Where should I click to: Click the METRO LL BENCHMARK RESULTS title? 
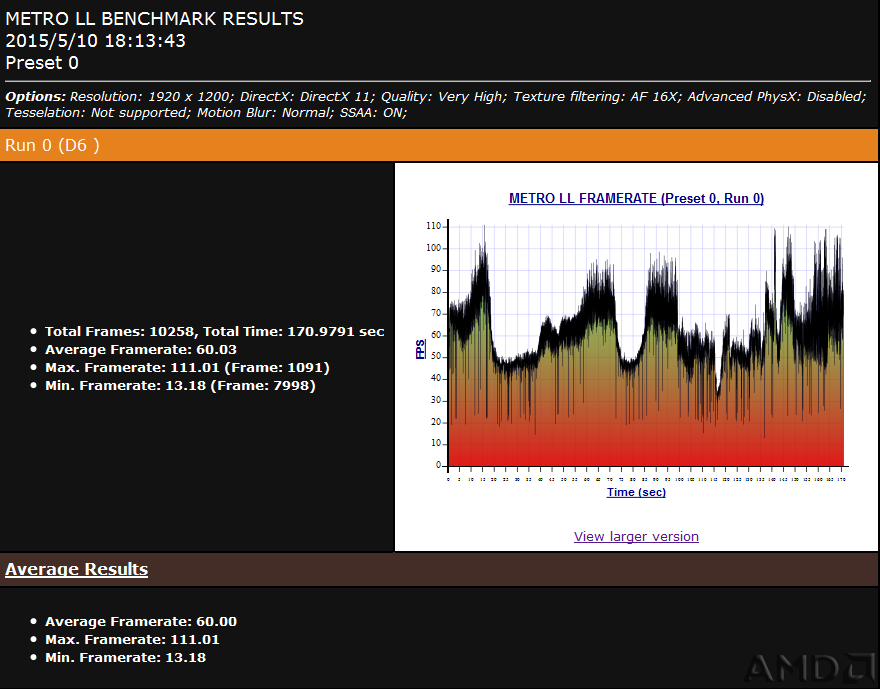(154, 19)
